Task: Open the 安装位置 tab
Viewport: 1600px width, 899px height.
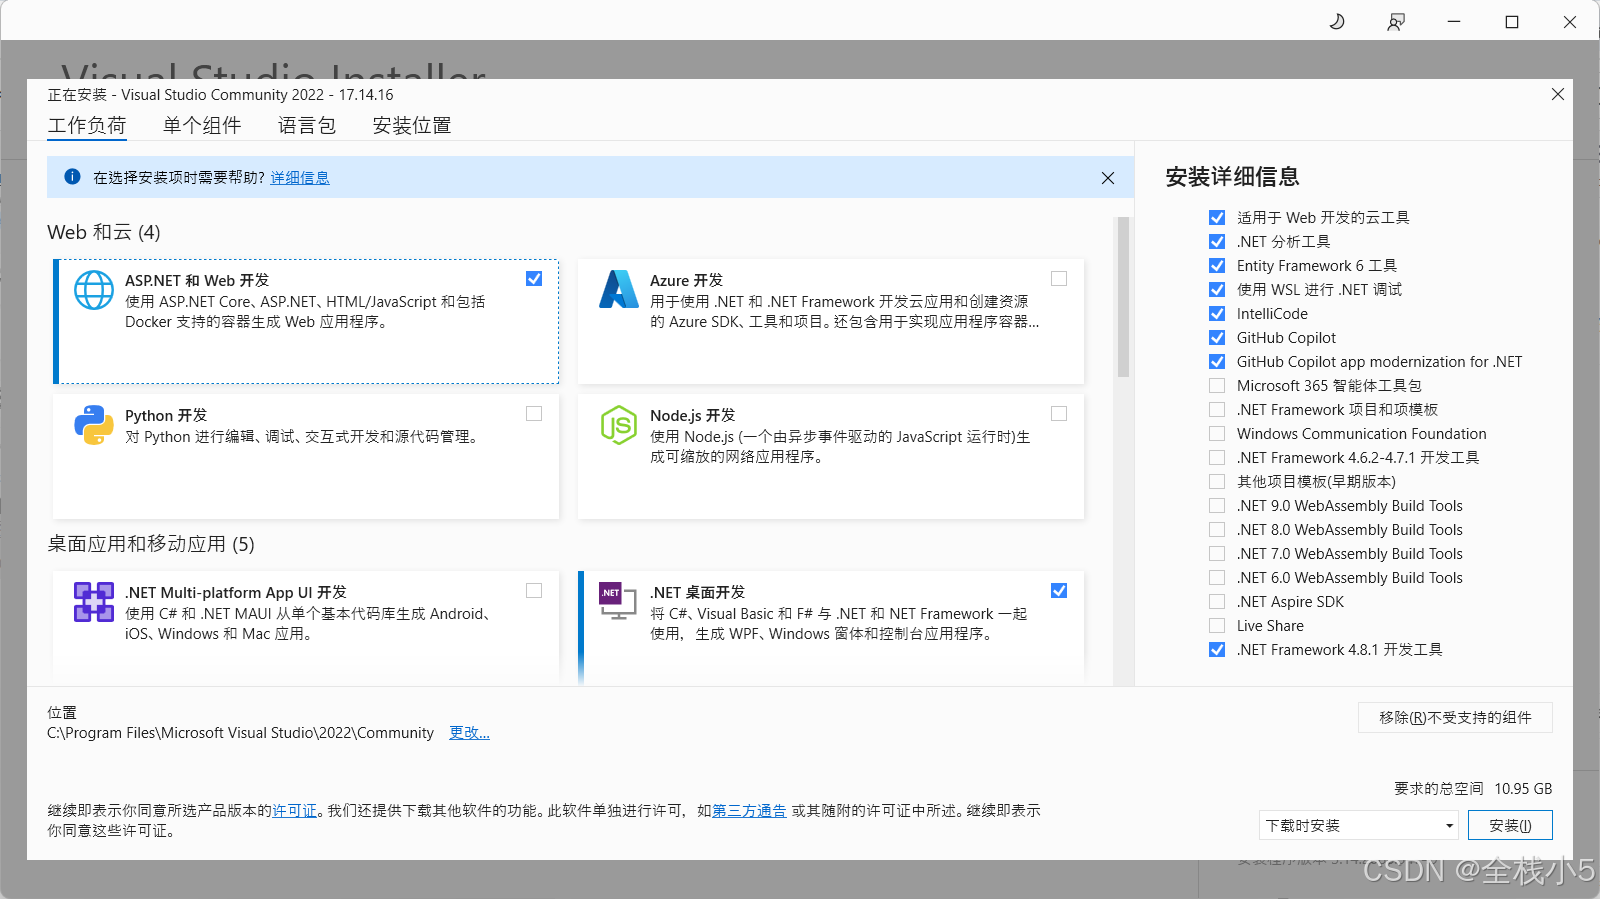Action: (x=412, y=125)
